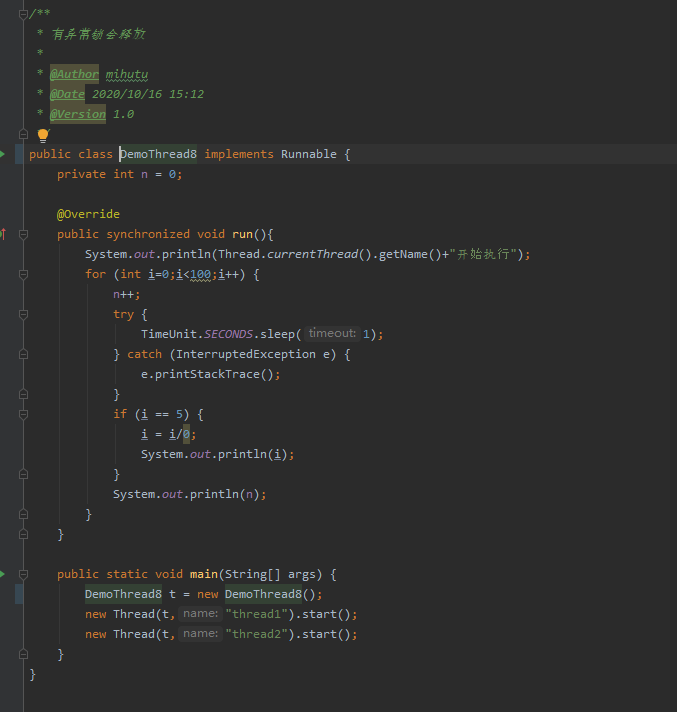Click e.printStackTrace() call
Viewport: 677px width, 712px height.
[x=211, y=374]
